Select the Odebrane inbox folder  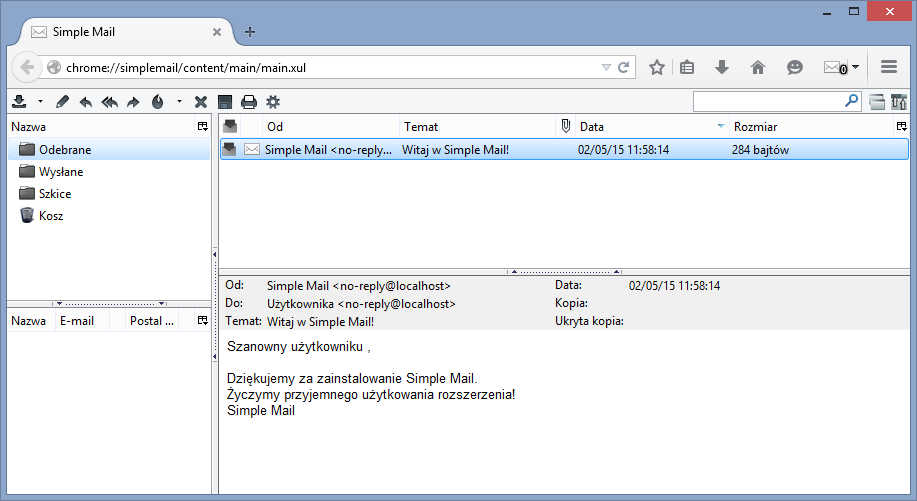(109, 150)
